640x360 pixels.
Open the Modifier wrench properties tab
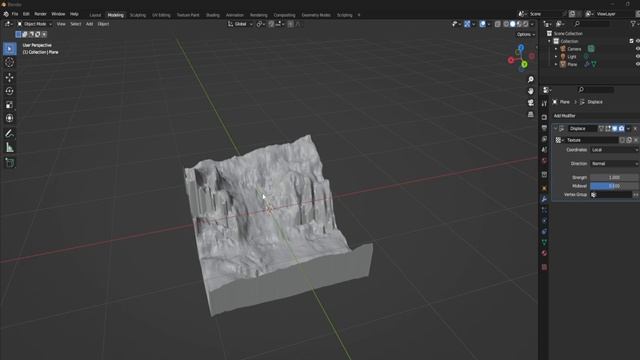click(544, 199)
